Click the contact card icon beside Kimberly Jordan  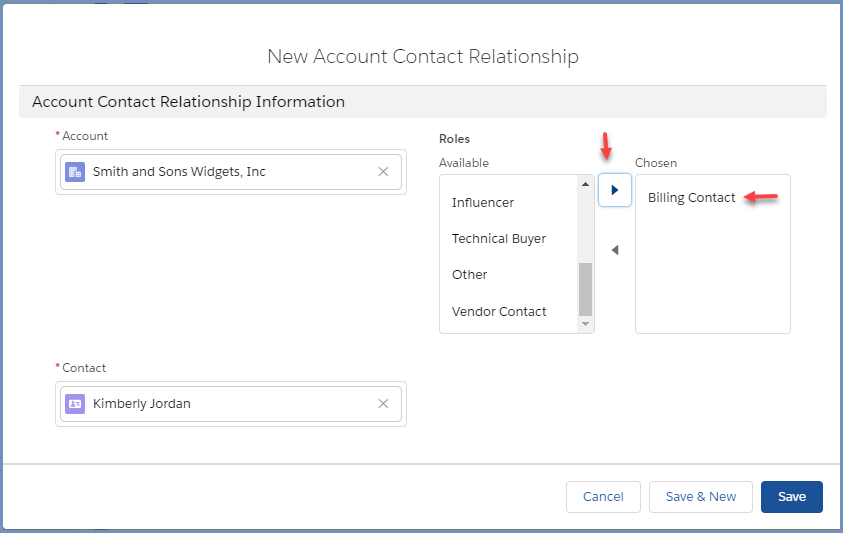[x=75, y=404]
